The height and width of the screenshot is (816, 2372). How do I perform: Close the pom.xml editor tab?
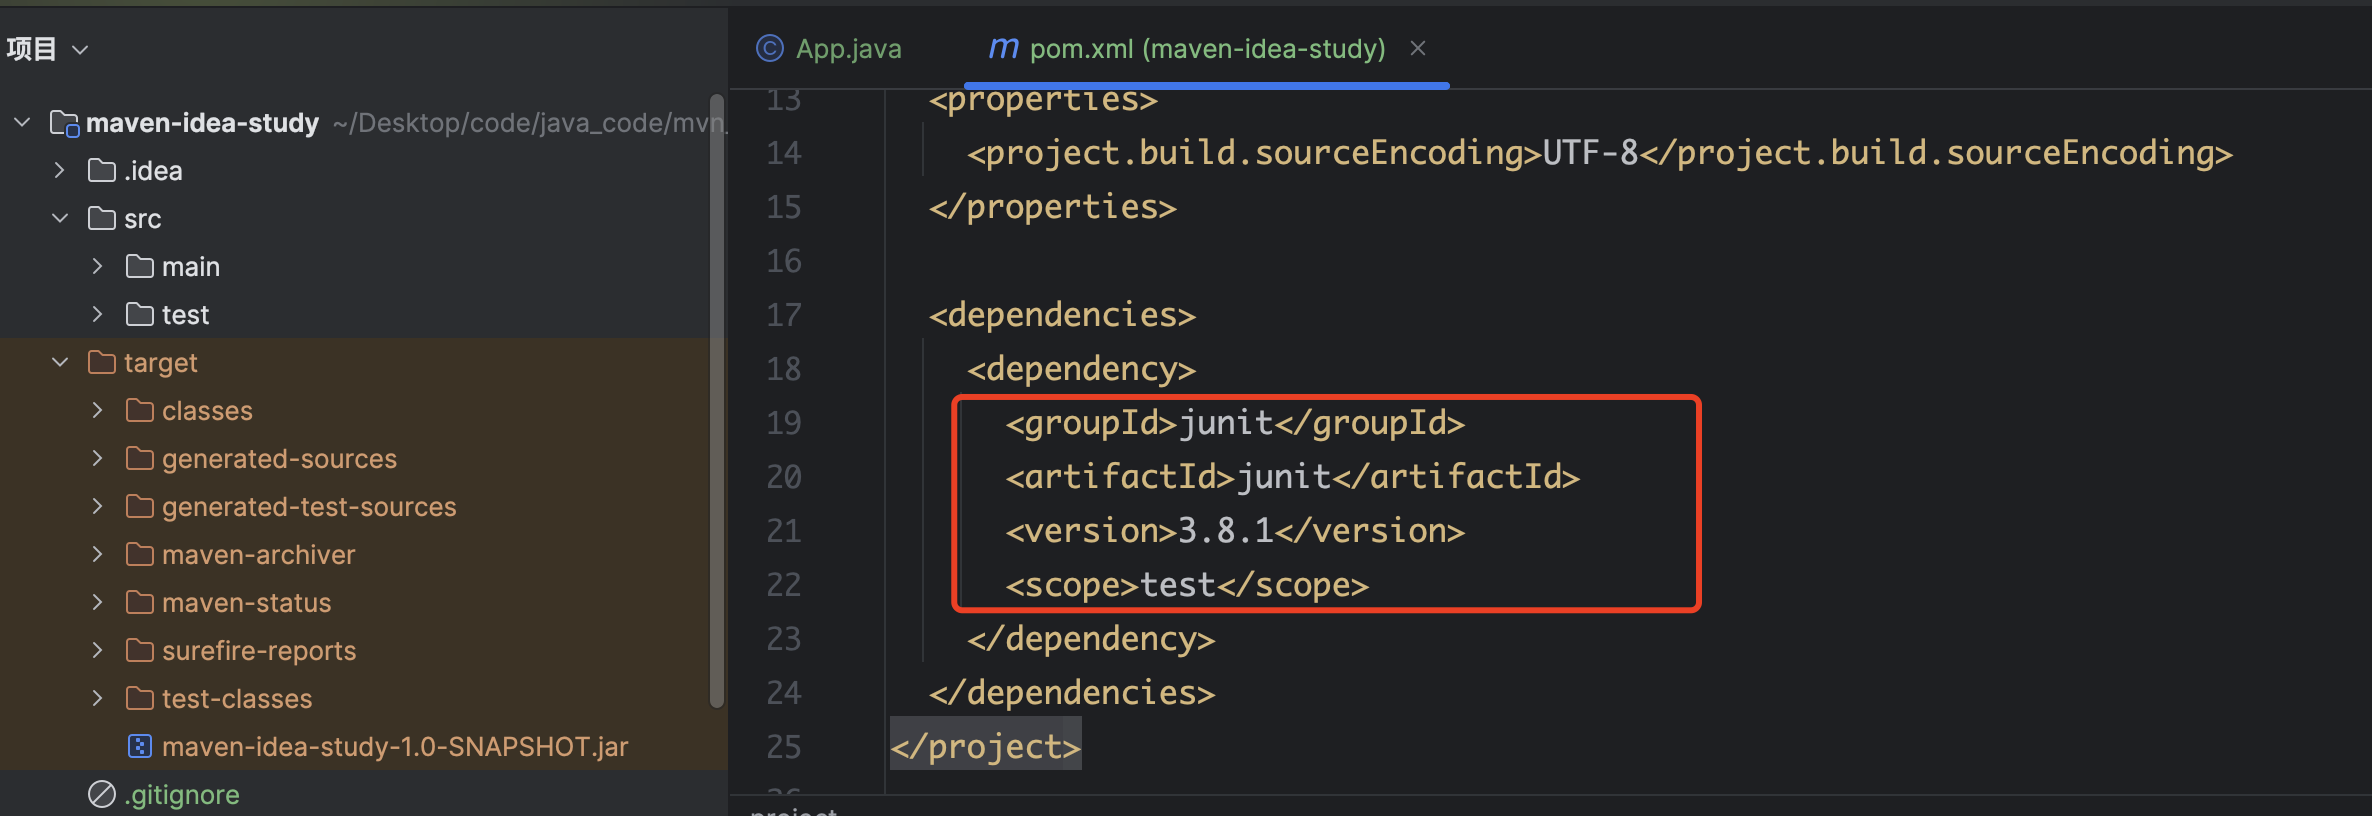1417,48
